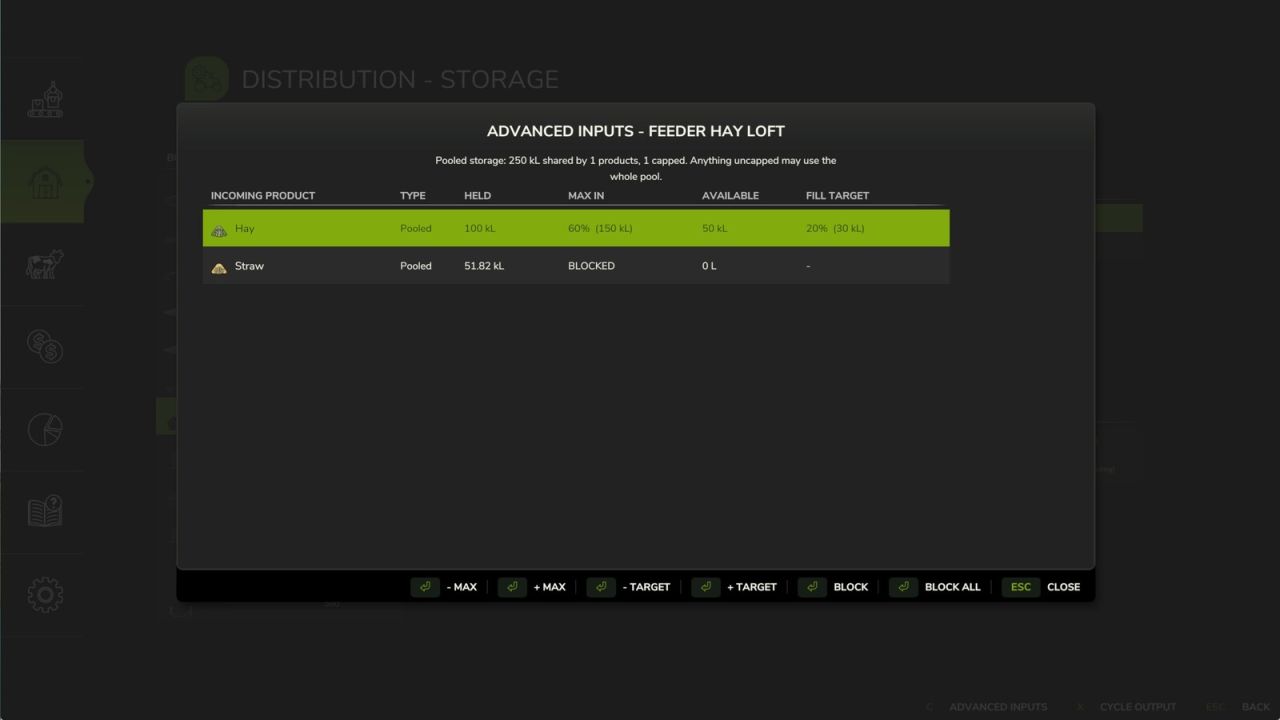Screen dimensions: 1280x720
Task: Click the key icon beside BLOCK ALL
Action: [903, 587]
